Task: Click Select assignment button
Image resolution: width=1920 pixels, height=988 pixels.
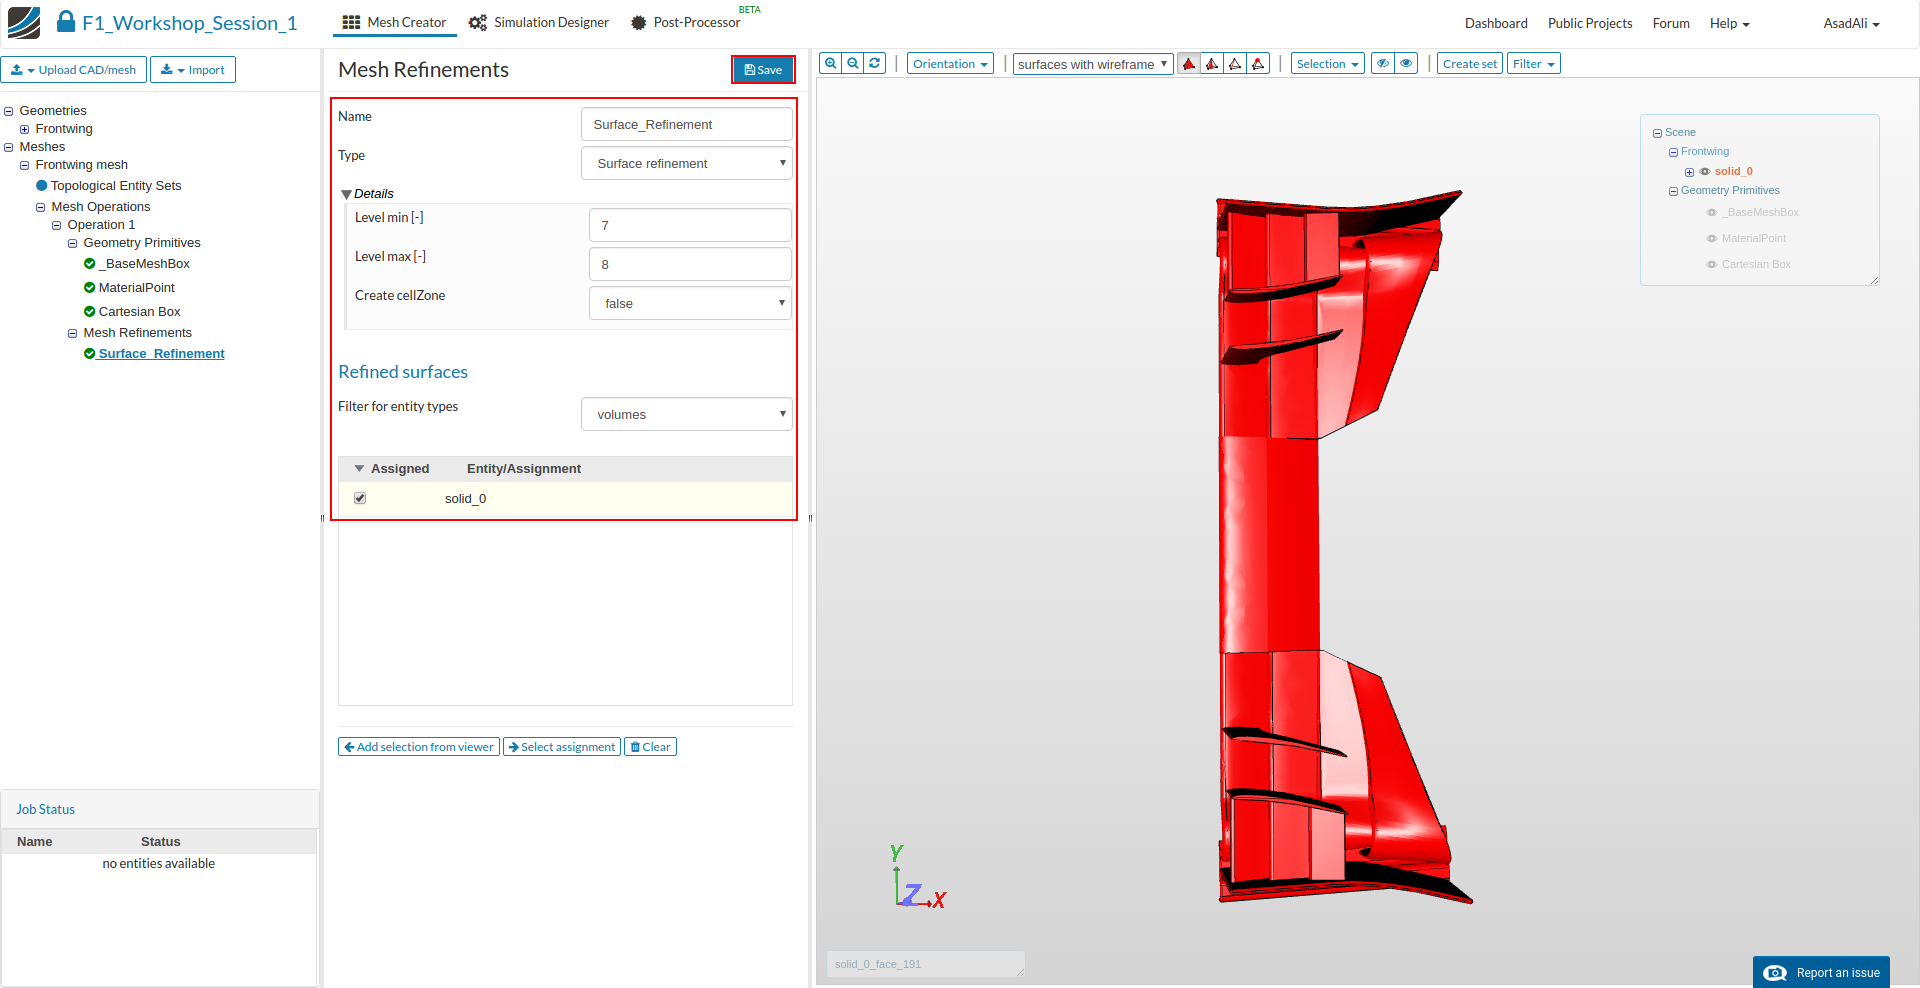Action: point(562,746)
